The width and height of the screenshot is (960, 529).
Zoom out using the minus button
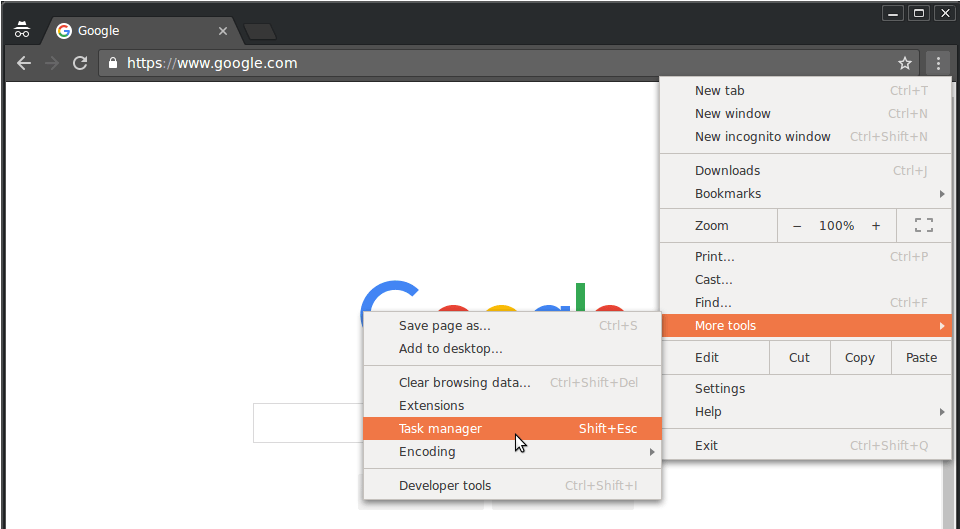click(797, 226)
